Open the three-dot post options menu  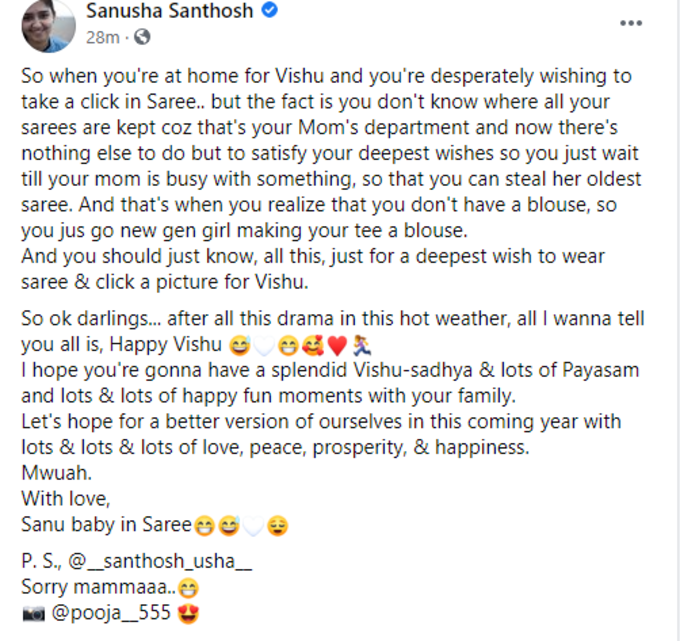[631, 23]
